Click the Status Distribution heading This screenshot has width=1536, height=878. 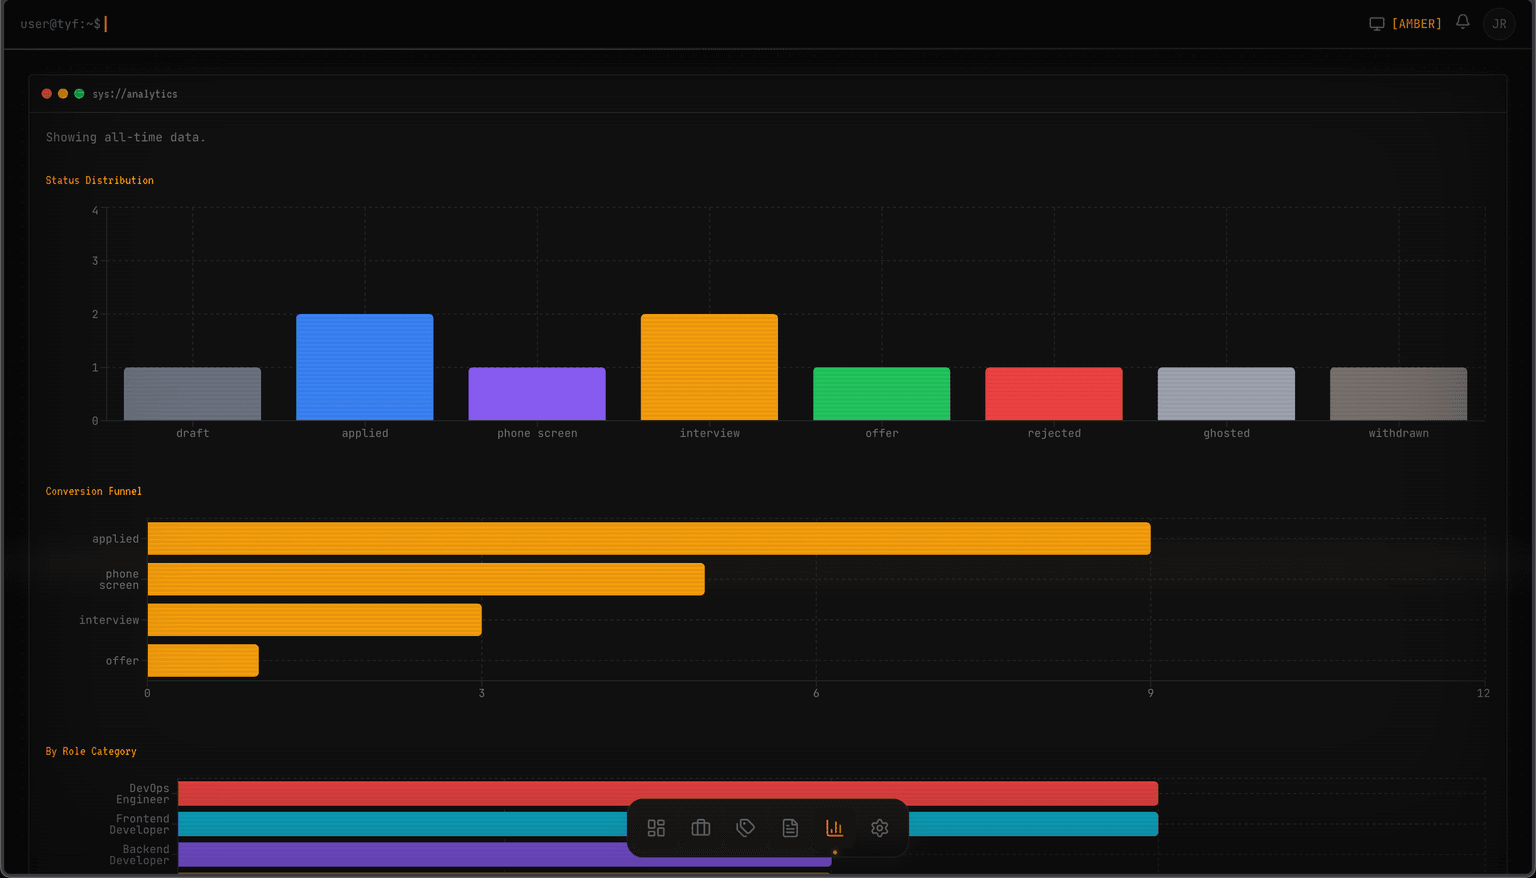coord(100,180)
